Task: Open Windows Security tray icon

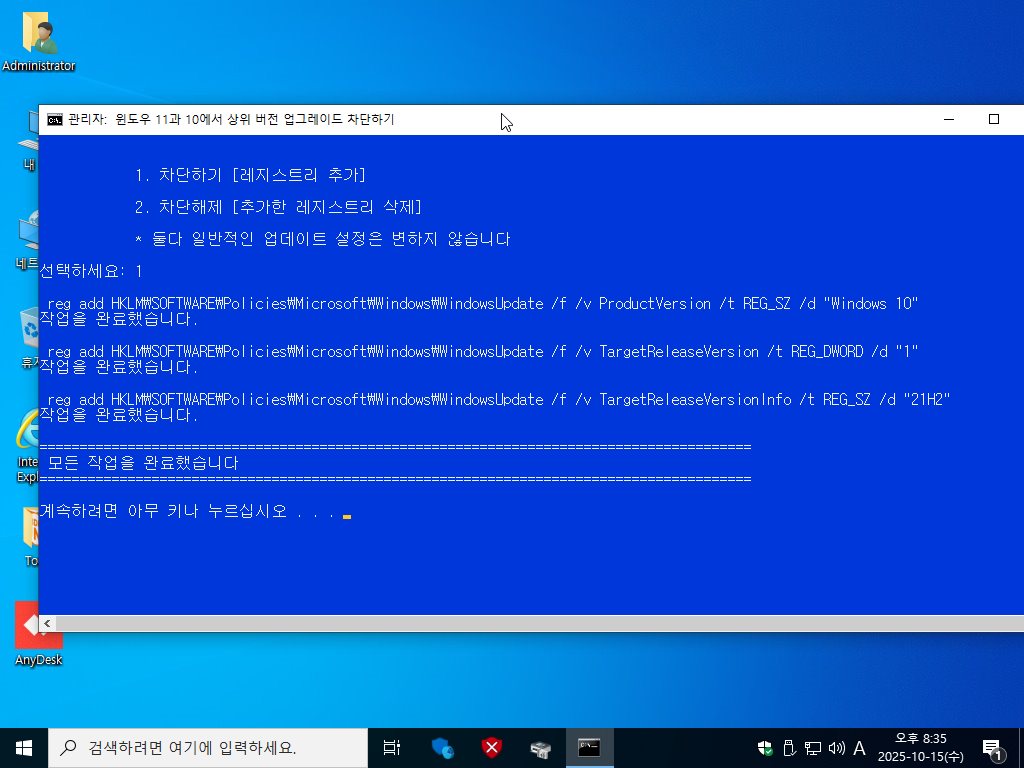Action: [x=765, y=748]
